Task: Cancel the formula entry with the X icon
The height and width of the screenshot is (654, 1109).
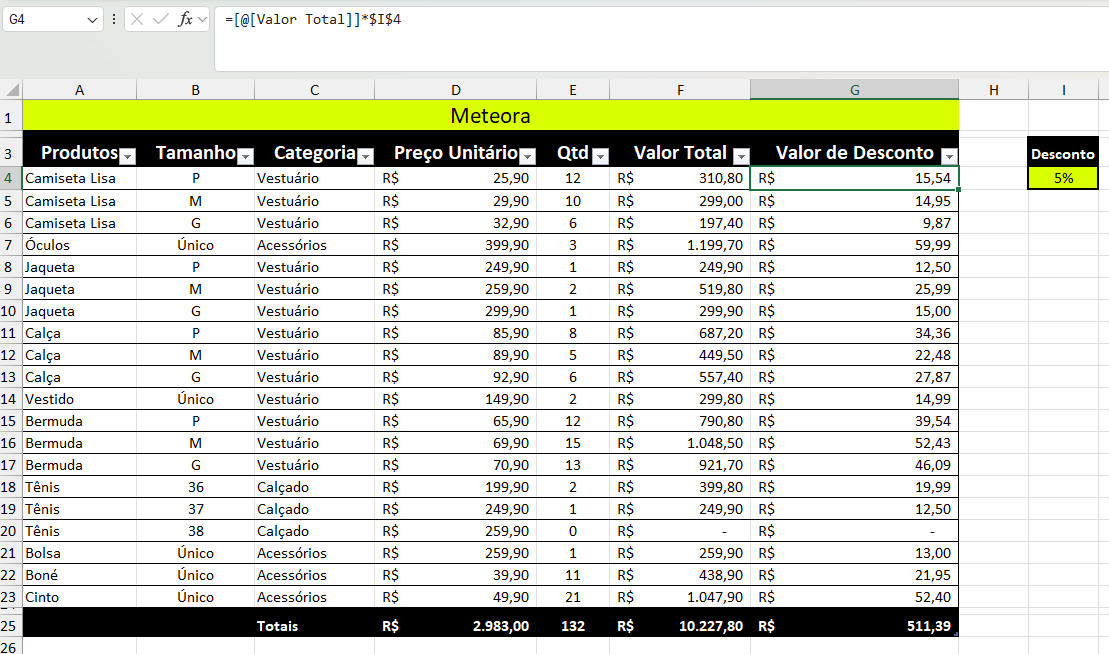Action: pos(137,19)
